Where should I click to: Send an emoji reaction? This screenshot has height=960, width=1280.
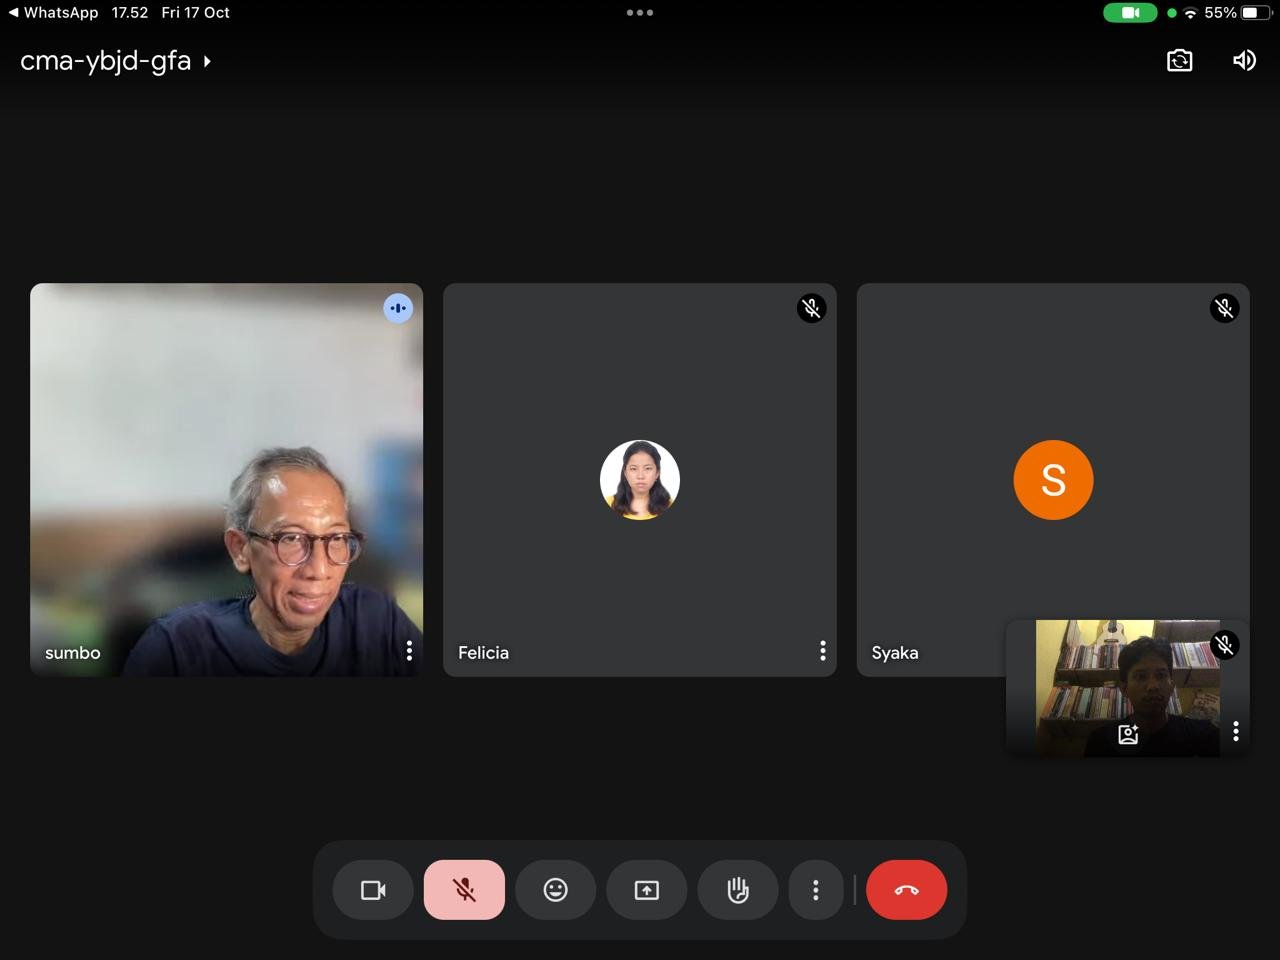555,890
